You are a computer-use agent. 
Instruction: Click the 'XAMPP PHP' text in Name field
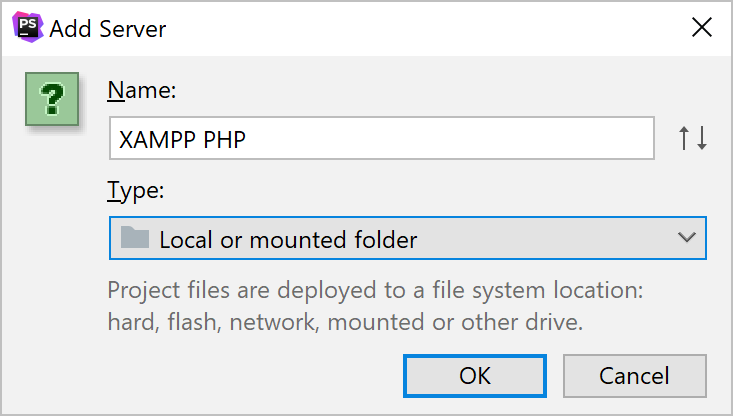coord(183,140)
